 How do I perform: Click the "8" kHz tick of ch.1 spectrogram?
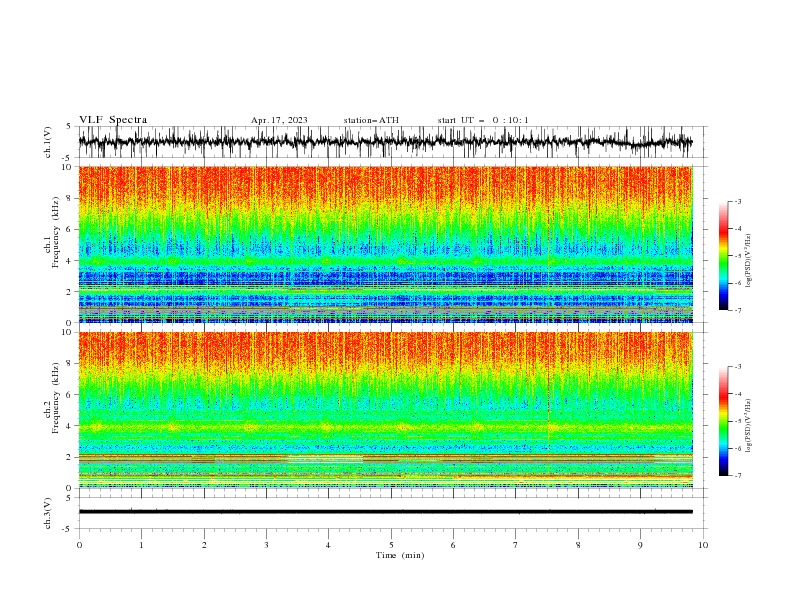click(x=71, y=198)
